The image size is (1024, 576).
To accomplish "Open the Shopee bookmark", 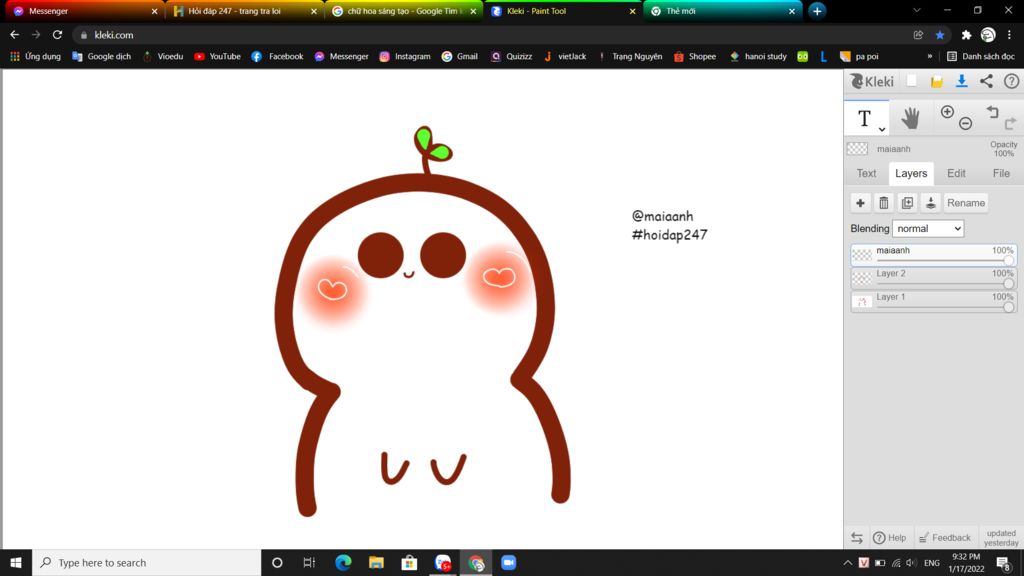I will coord(695,57).
